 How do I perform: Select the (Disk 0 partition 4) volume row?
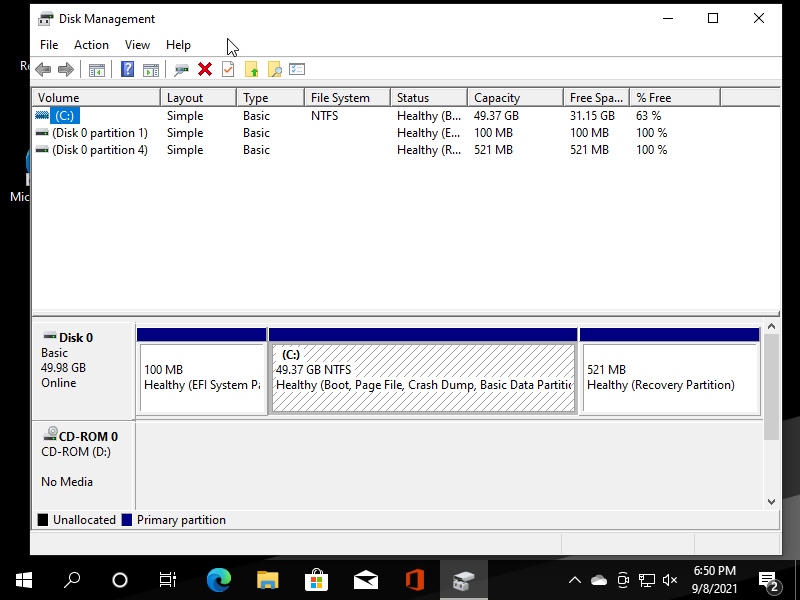tap(99, 150)
